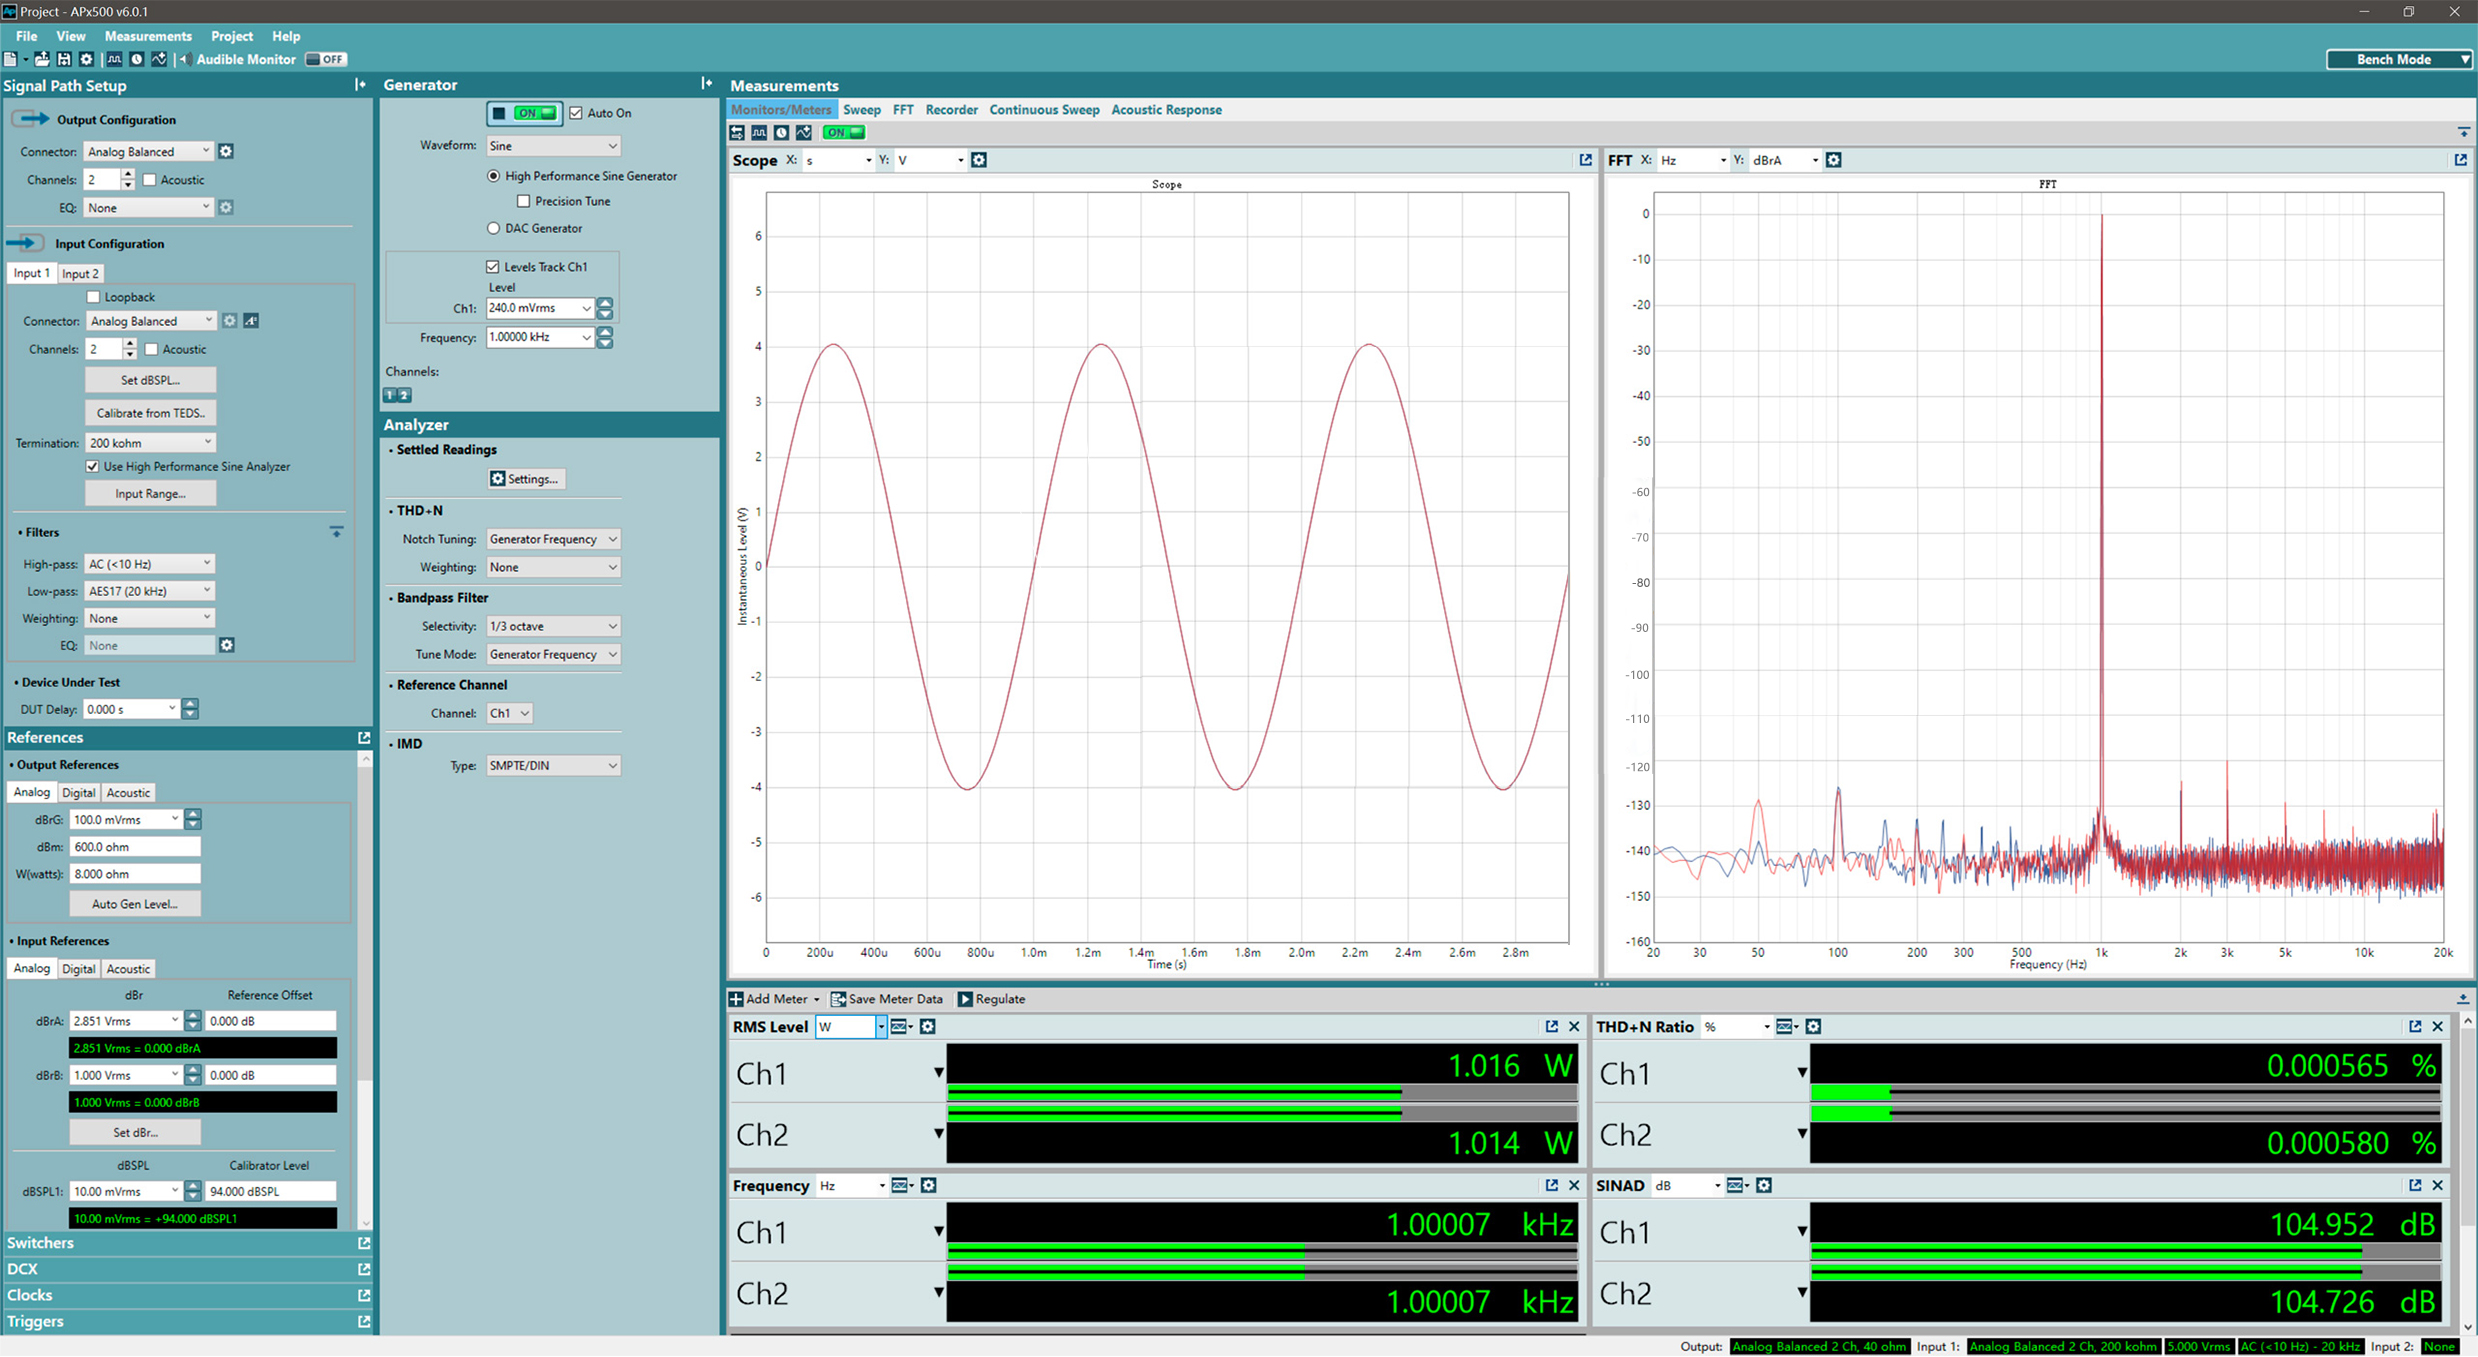
Task: Open FFT graph settings gear
Action: click(x=1833, y=160)
